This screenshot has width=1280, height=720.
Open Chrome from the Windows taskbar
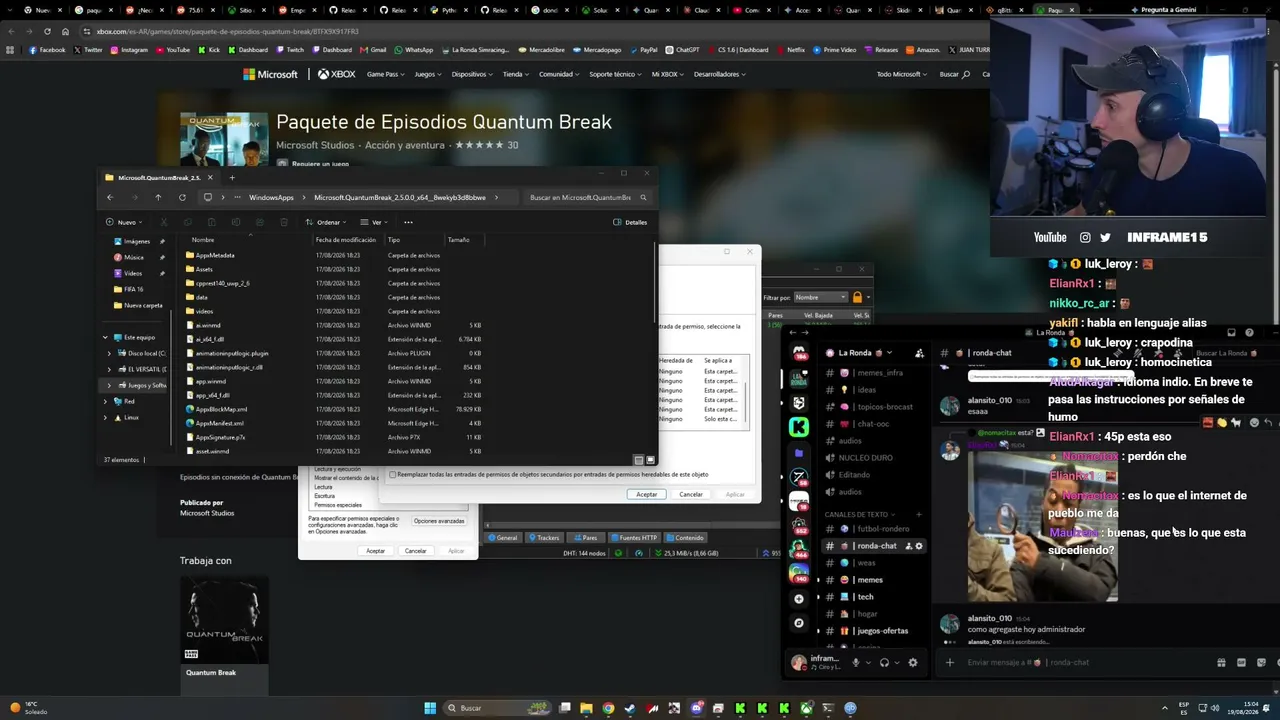click(x=608, y=708)
